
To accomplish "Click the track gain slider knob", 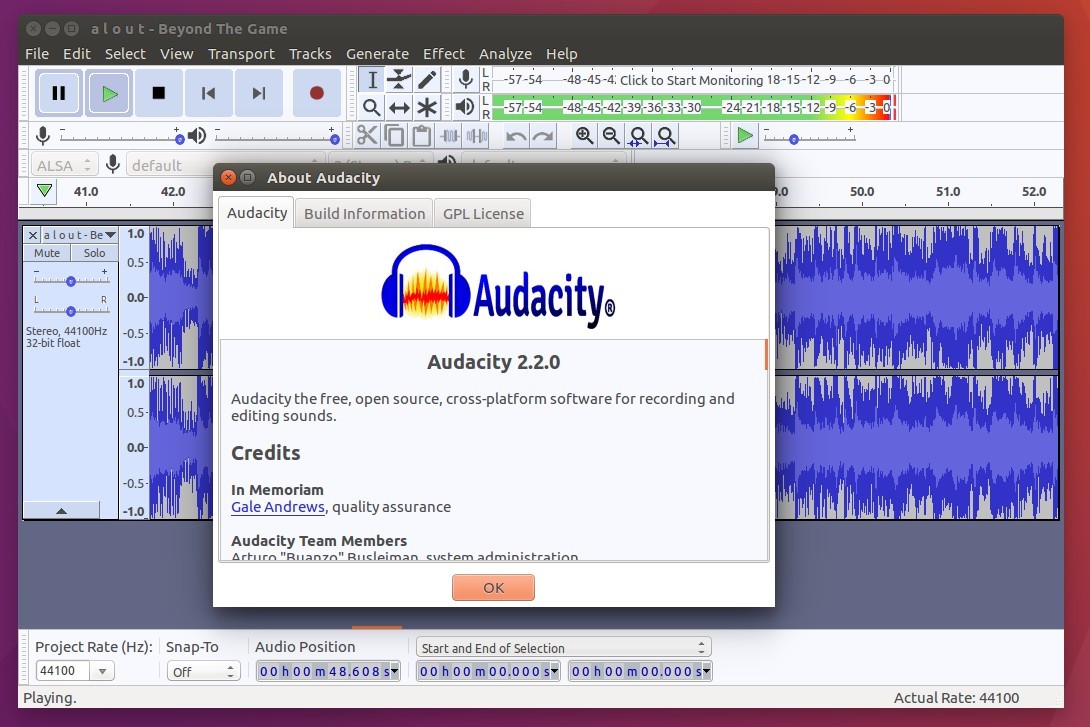I will (x=70, y=281).
